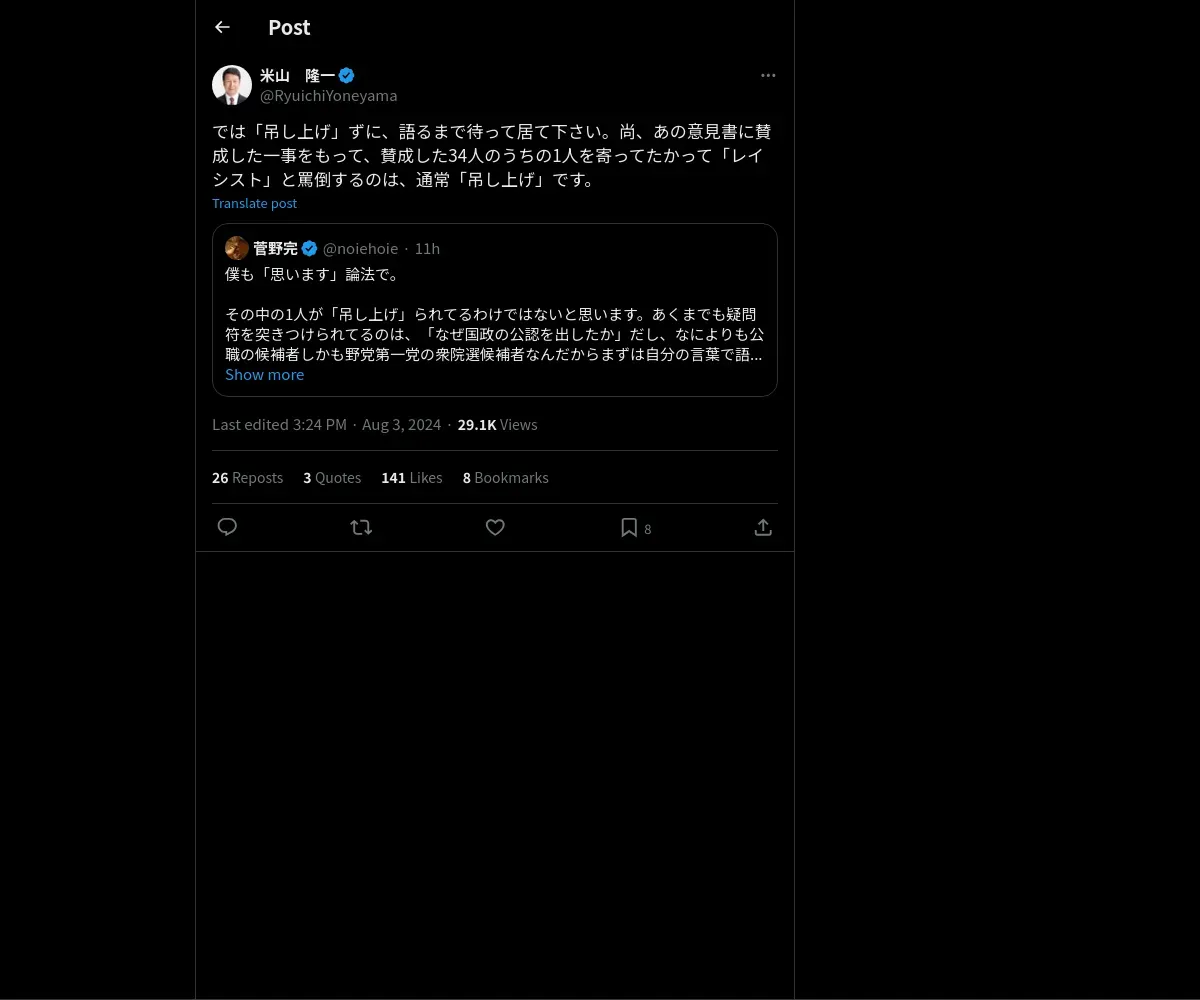
Task: Bookmark the post with ribbon icon
Action: click(629, 527)
